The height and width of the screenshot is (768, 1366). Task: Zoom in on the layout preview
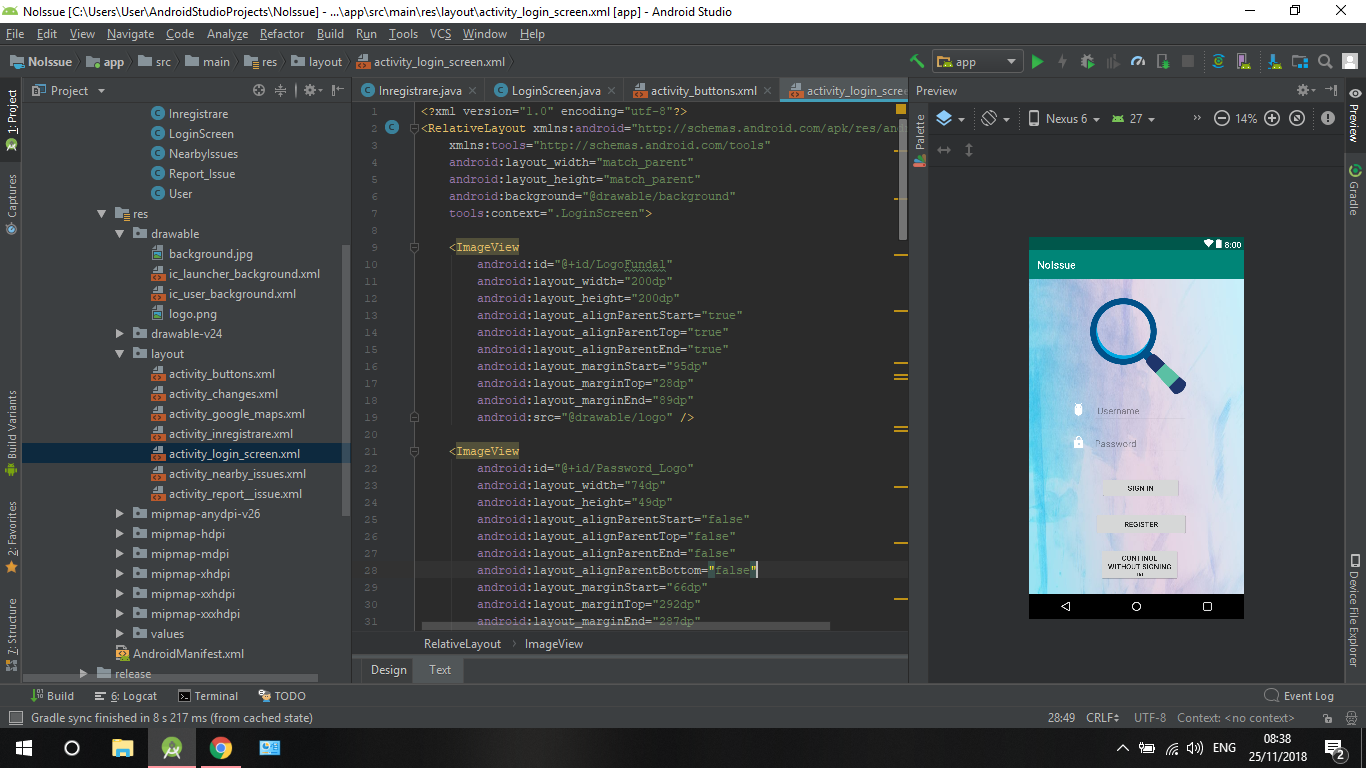point(1272,118)
